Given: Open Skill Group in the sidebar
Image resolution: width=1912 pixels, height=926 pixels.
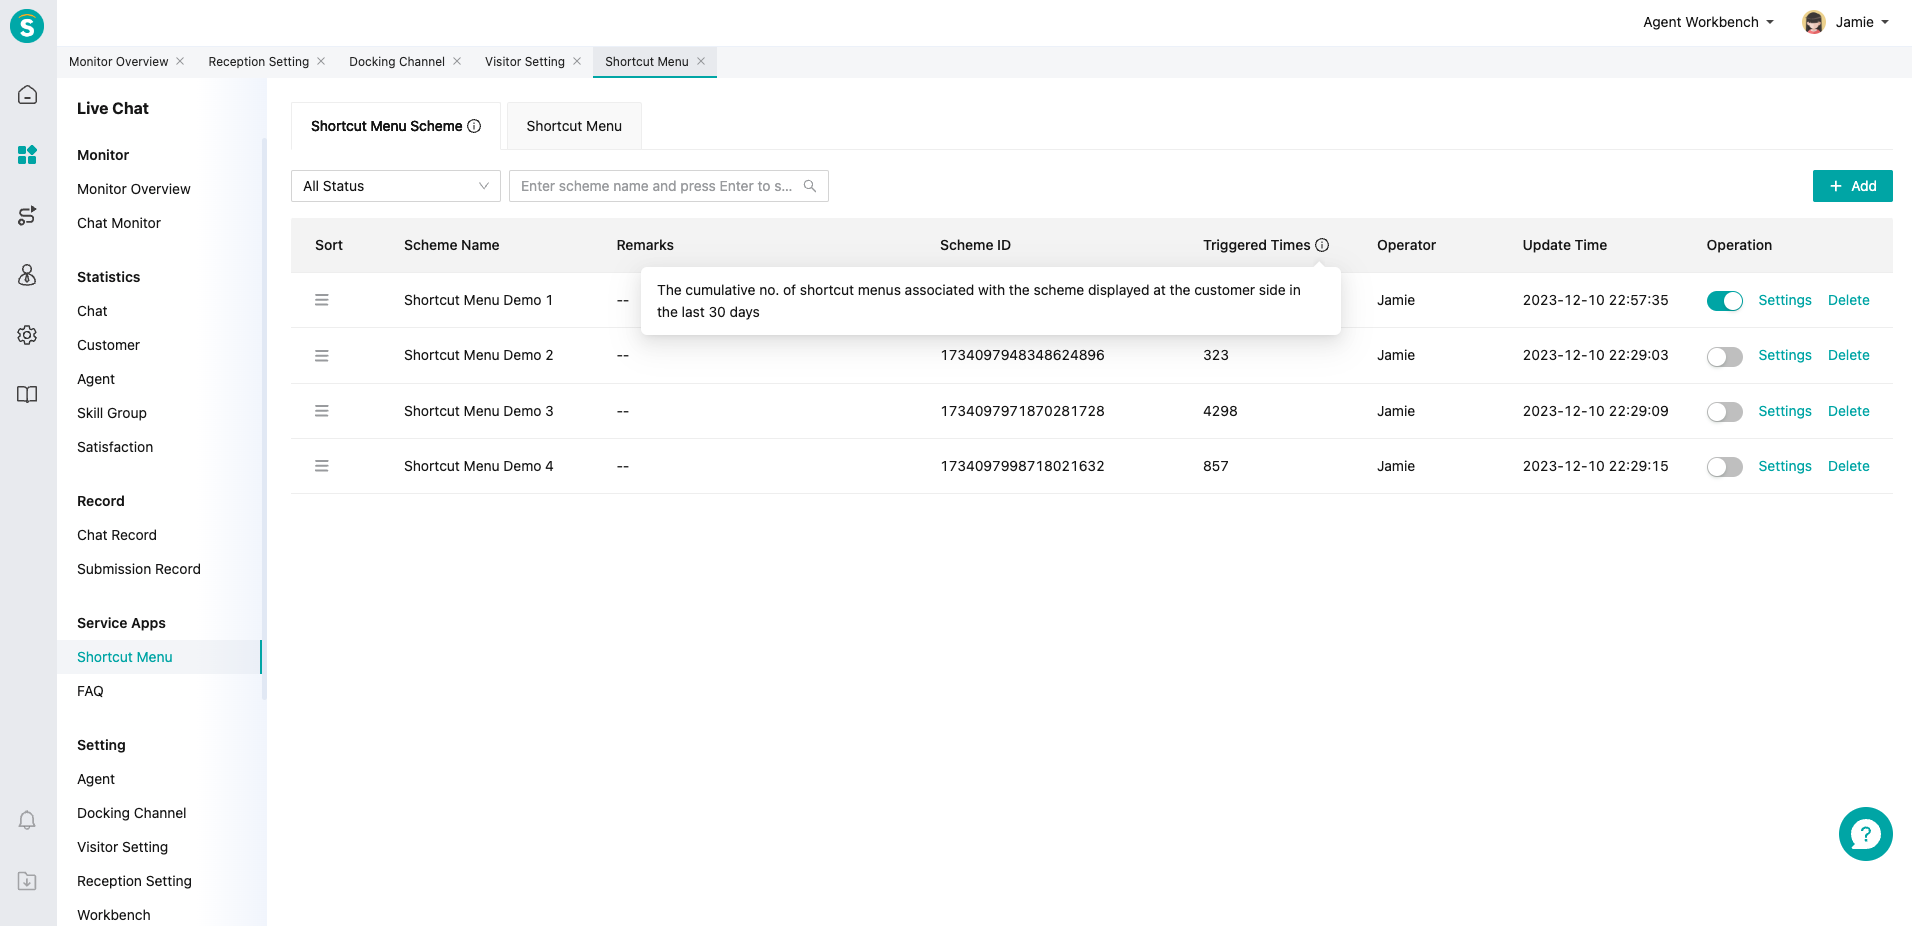Looking at the screenshot, I should tap(112, 413).
